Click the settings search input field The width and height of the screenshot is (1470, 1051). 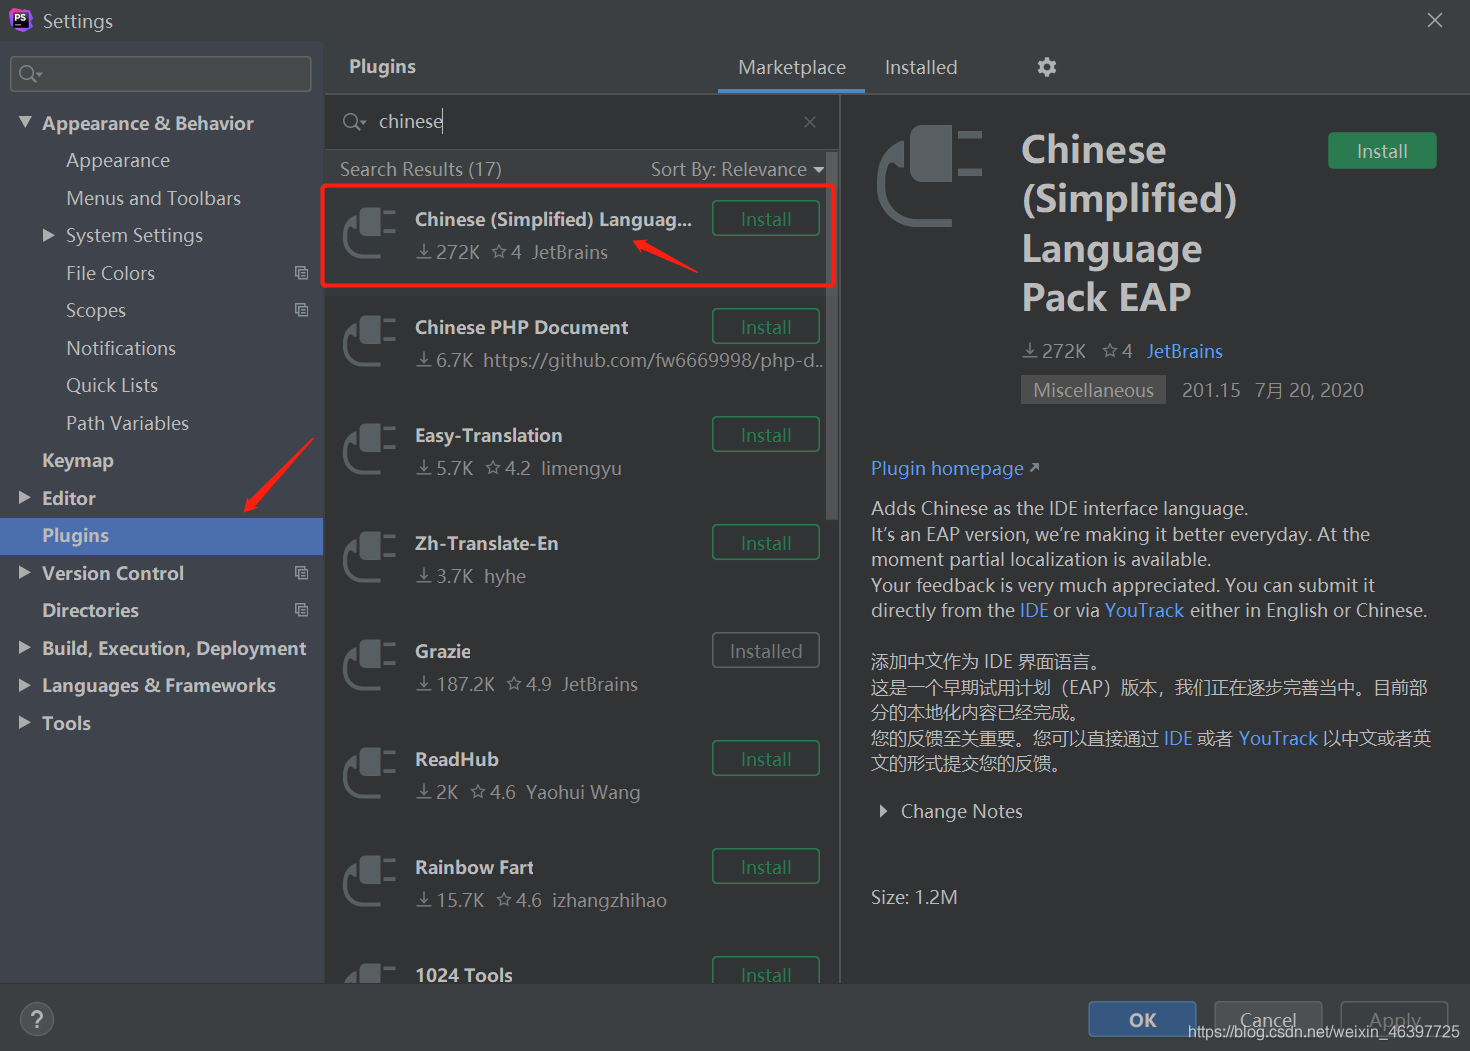coord(161,74)
